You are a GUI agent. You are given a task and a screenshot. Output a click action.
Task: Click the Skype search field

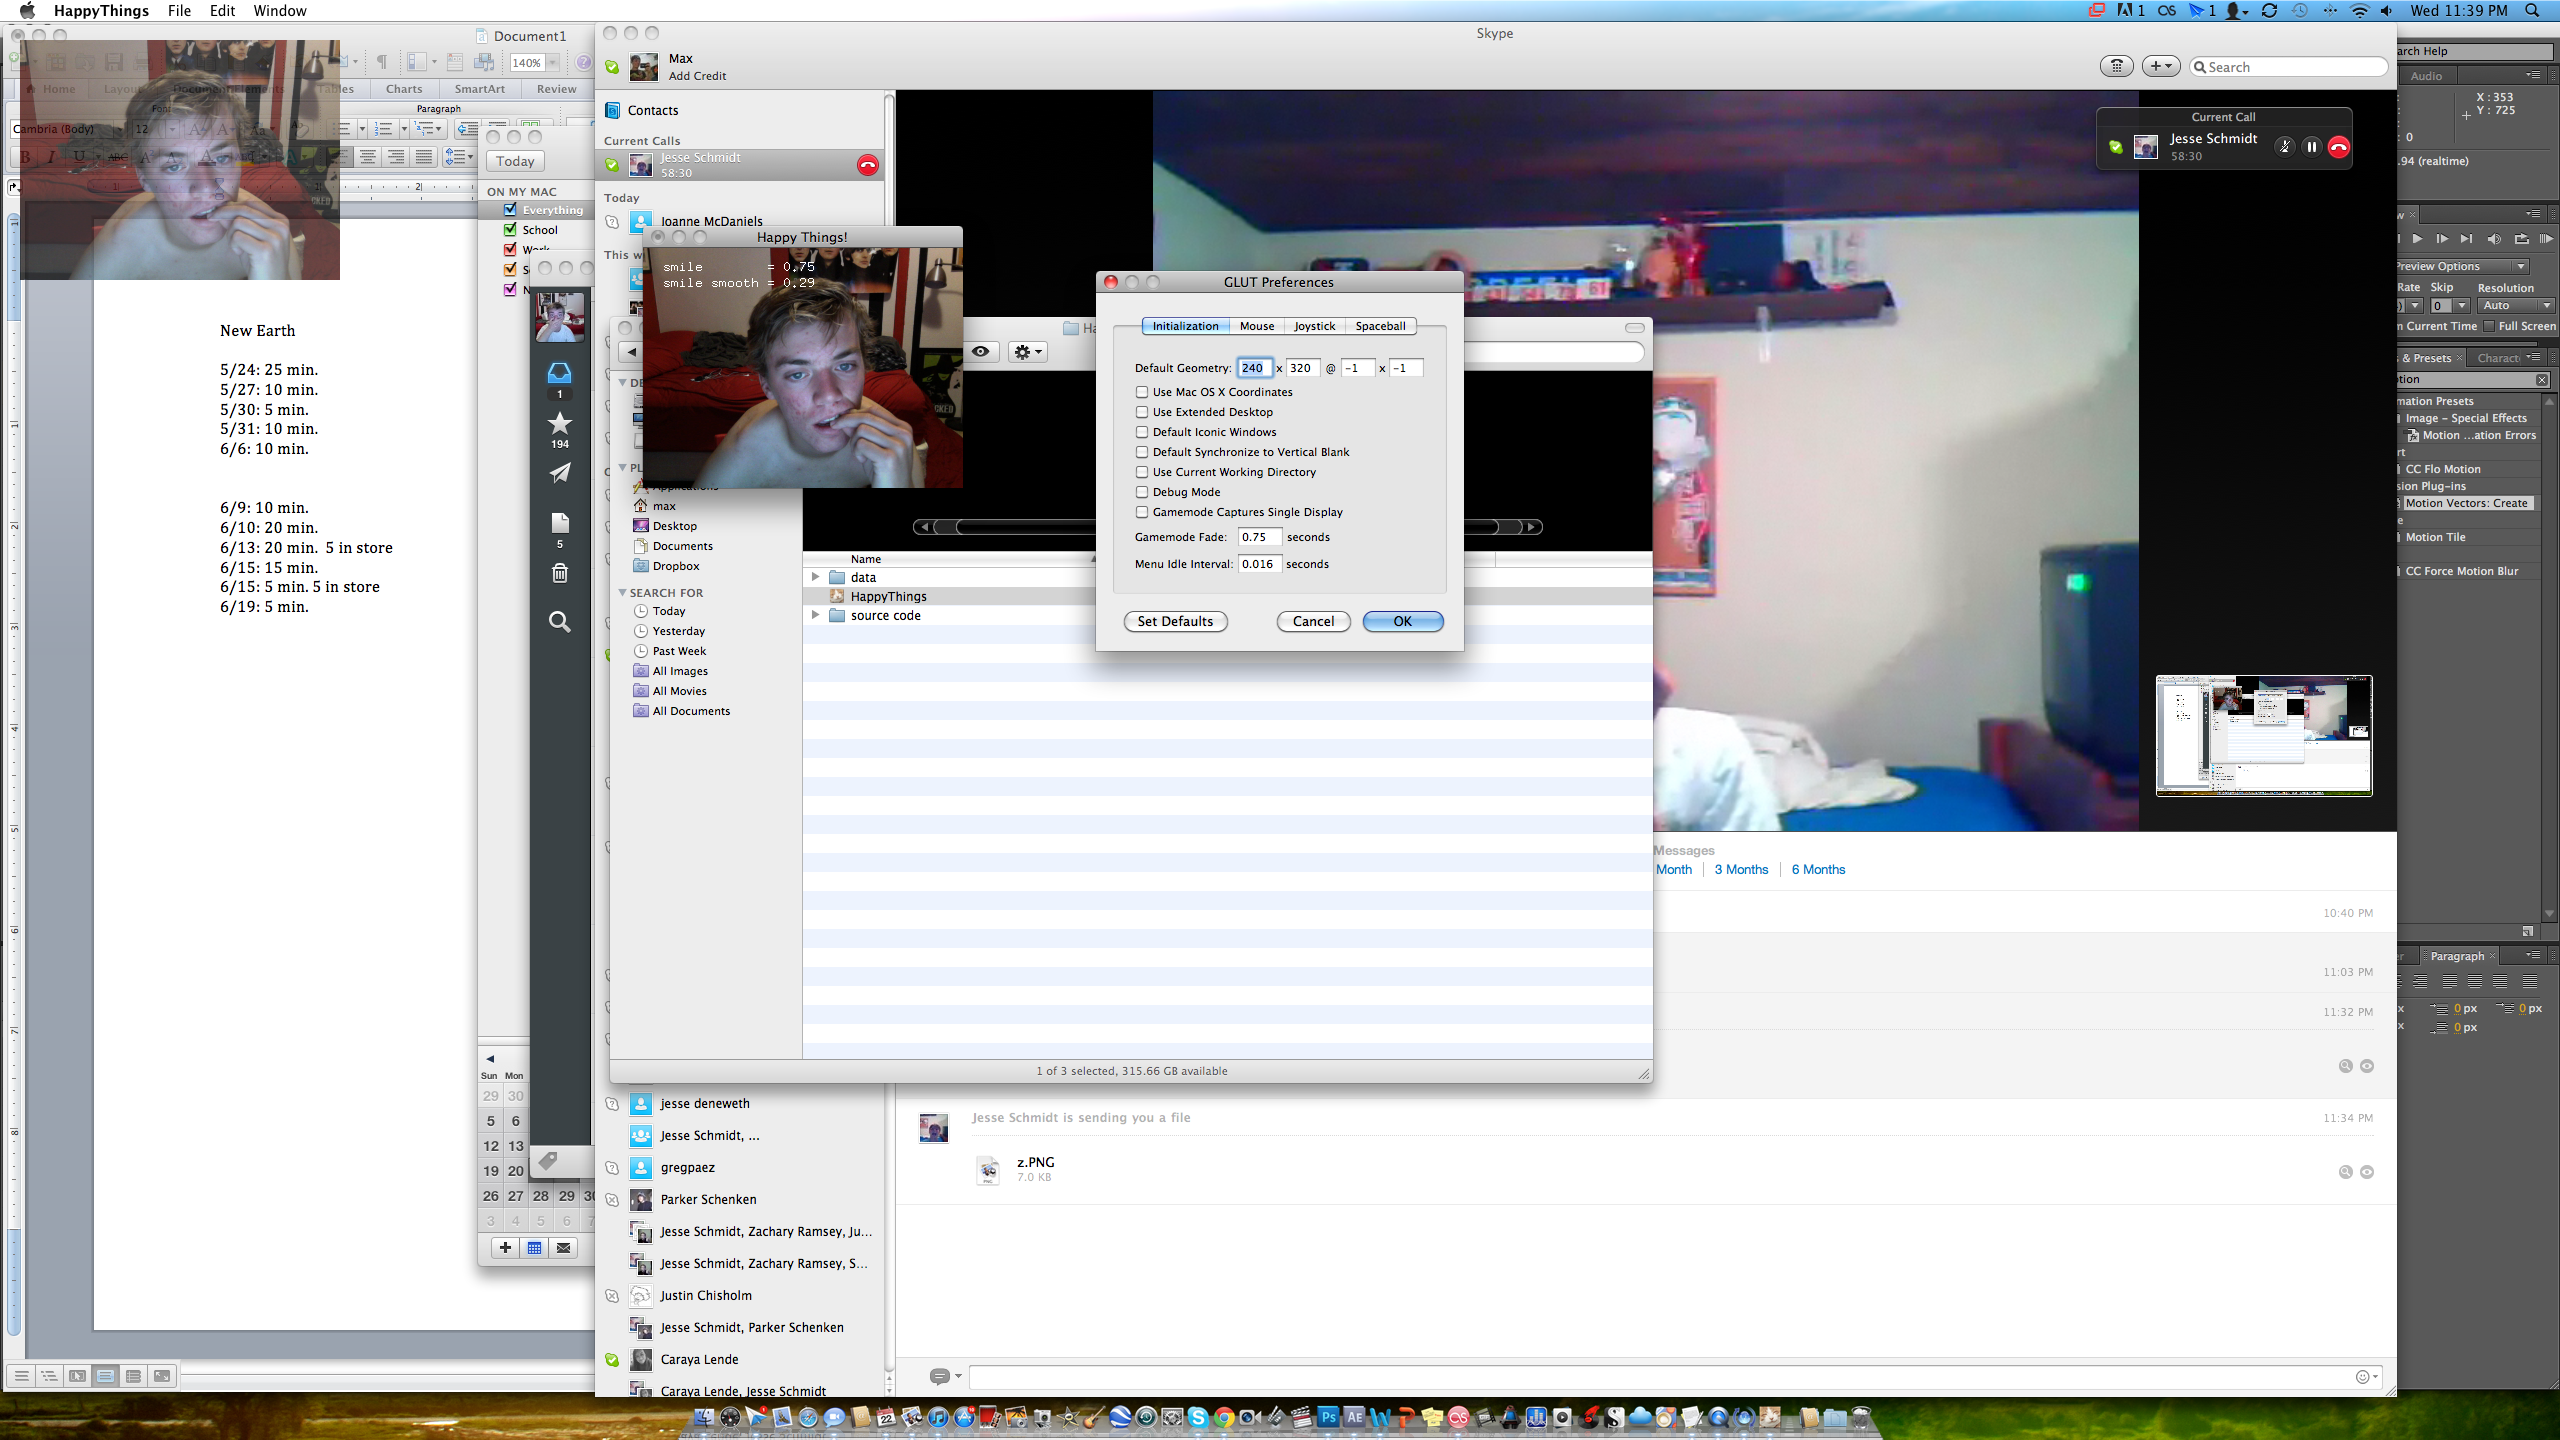click(2288, 66)
